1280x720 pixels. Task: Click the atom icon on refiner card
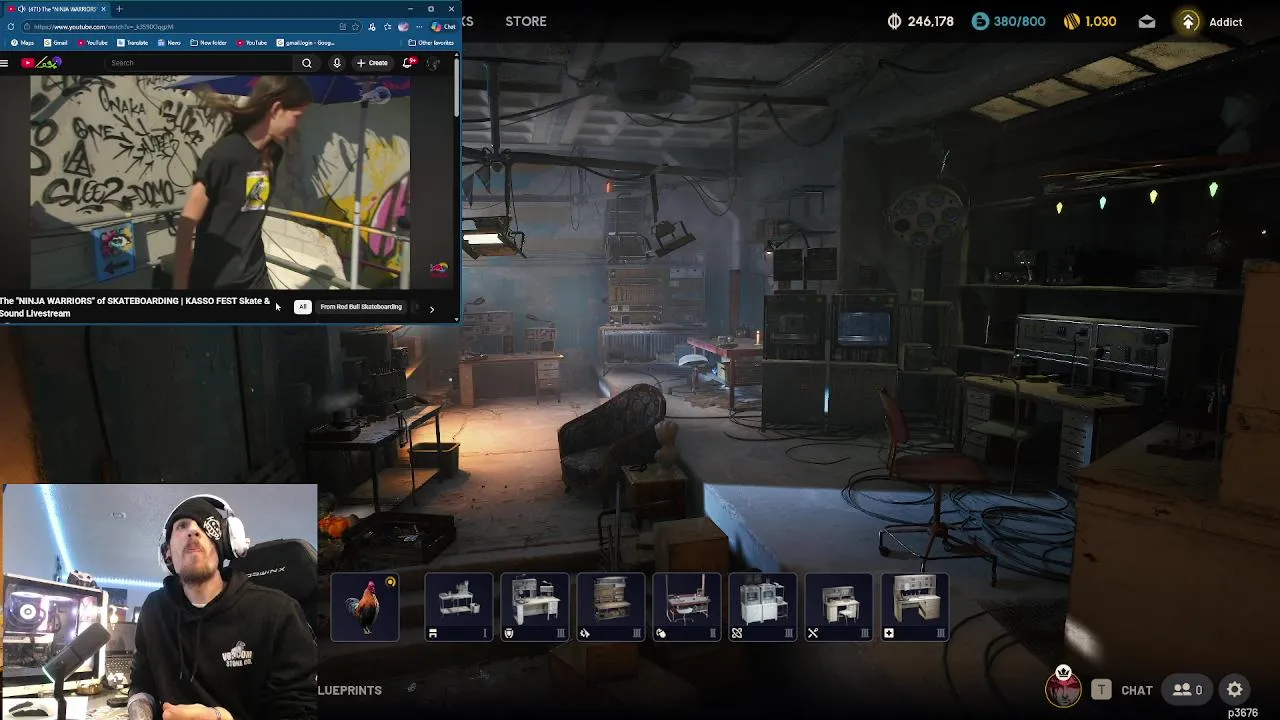tap(737, 633)
